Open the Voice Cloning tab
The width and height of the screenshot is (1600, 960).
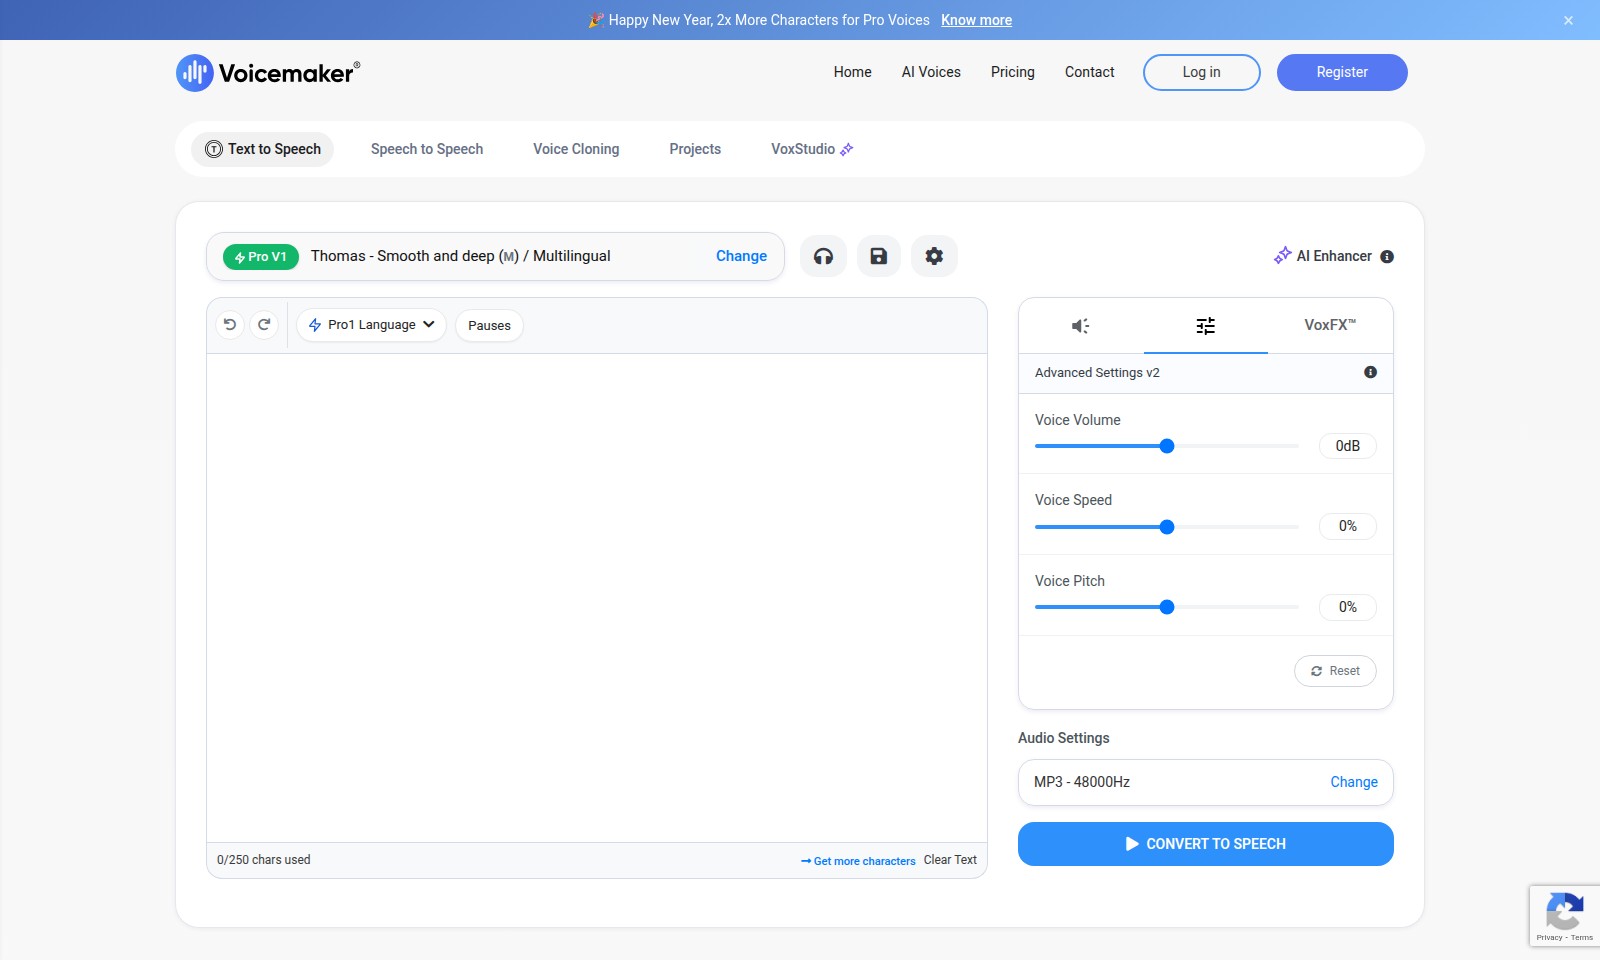[x=576, y=149]
